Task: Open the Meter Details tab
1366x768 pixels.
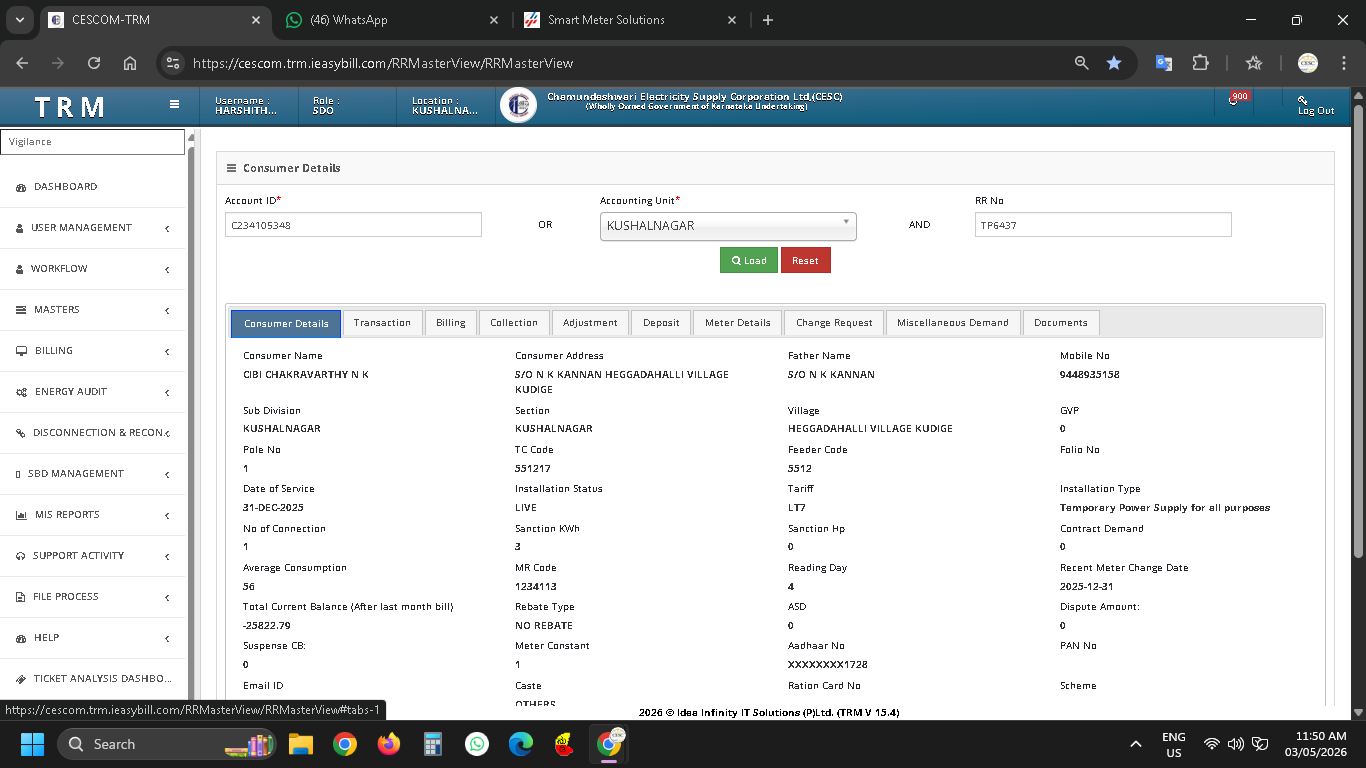Action: pos(737,323)
